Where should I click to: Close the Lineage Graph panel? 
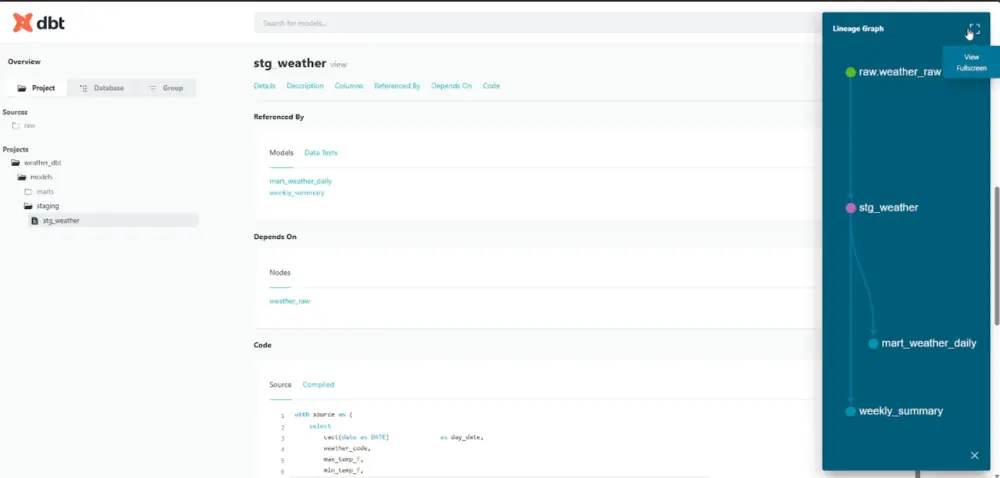click(x=974, y=455)
